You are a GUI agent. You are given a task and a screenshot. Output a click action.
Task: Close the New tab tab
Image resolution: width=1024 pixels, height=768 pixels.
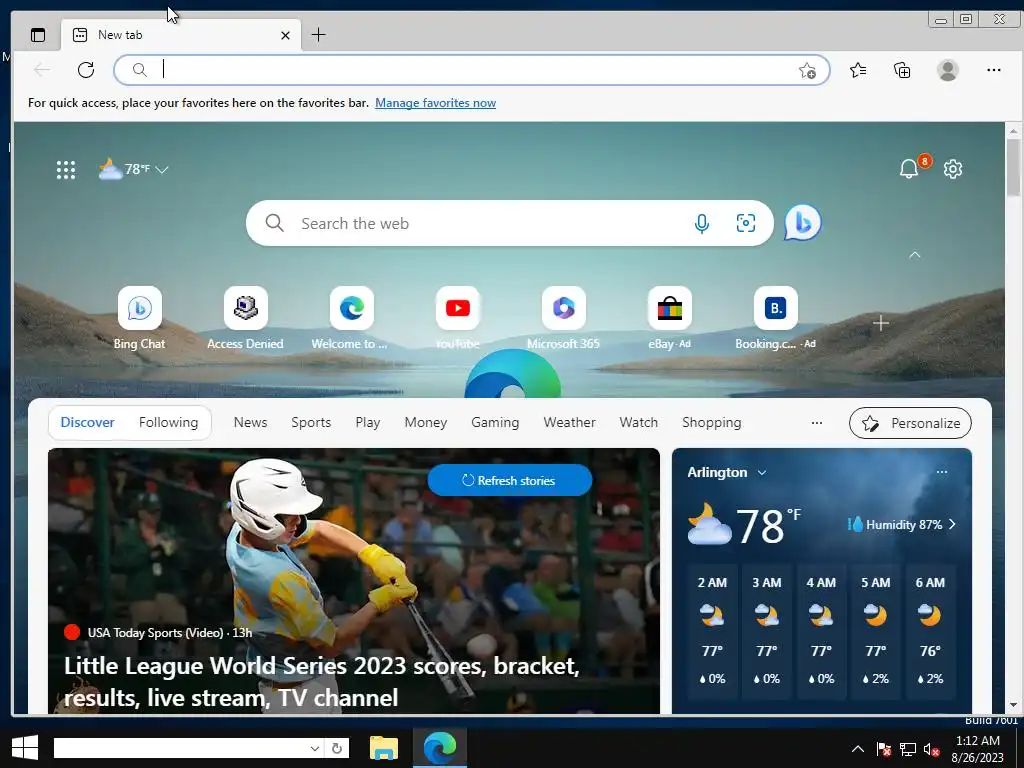tap(285, 35)
